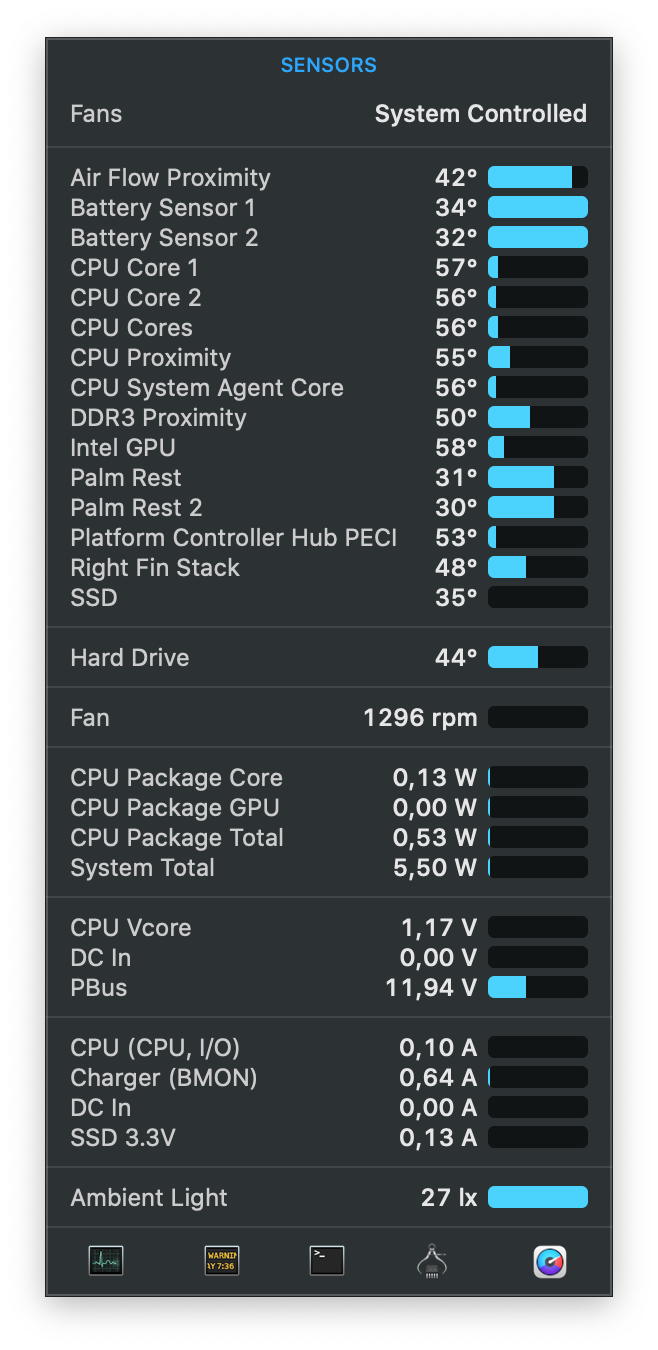Open the iStat Menus app icon
This screenshot has width=658, height=1350.
549,1261
